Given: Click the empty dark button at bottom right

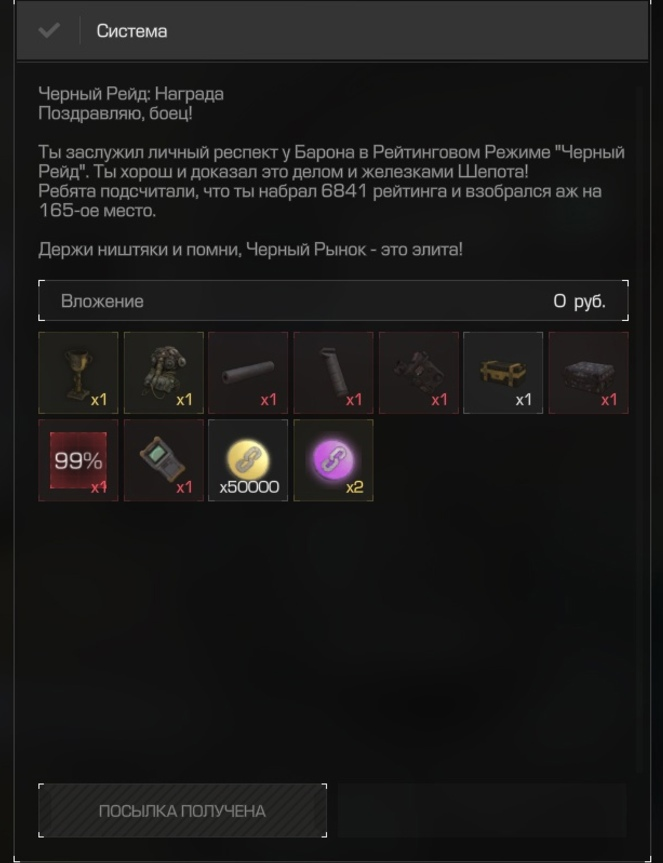Looking at the screenshot, I should (x=482, y=811).
